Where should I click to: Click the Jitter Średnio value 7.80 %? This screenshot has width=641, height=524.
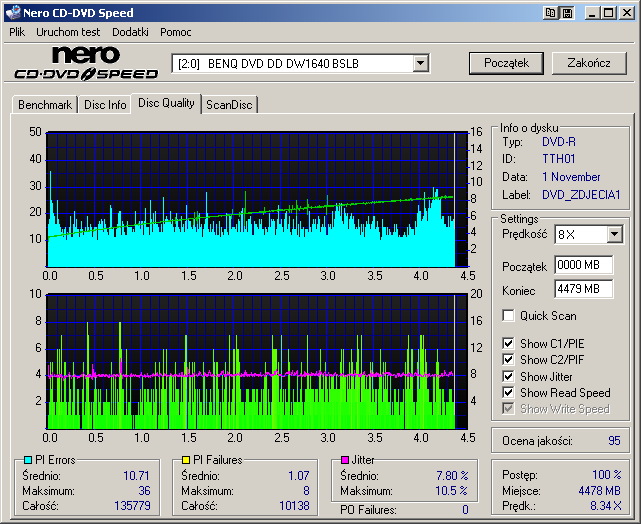click(452, 475)
